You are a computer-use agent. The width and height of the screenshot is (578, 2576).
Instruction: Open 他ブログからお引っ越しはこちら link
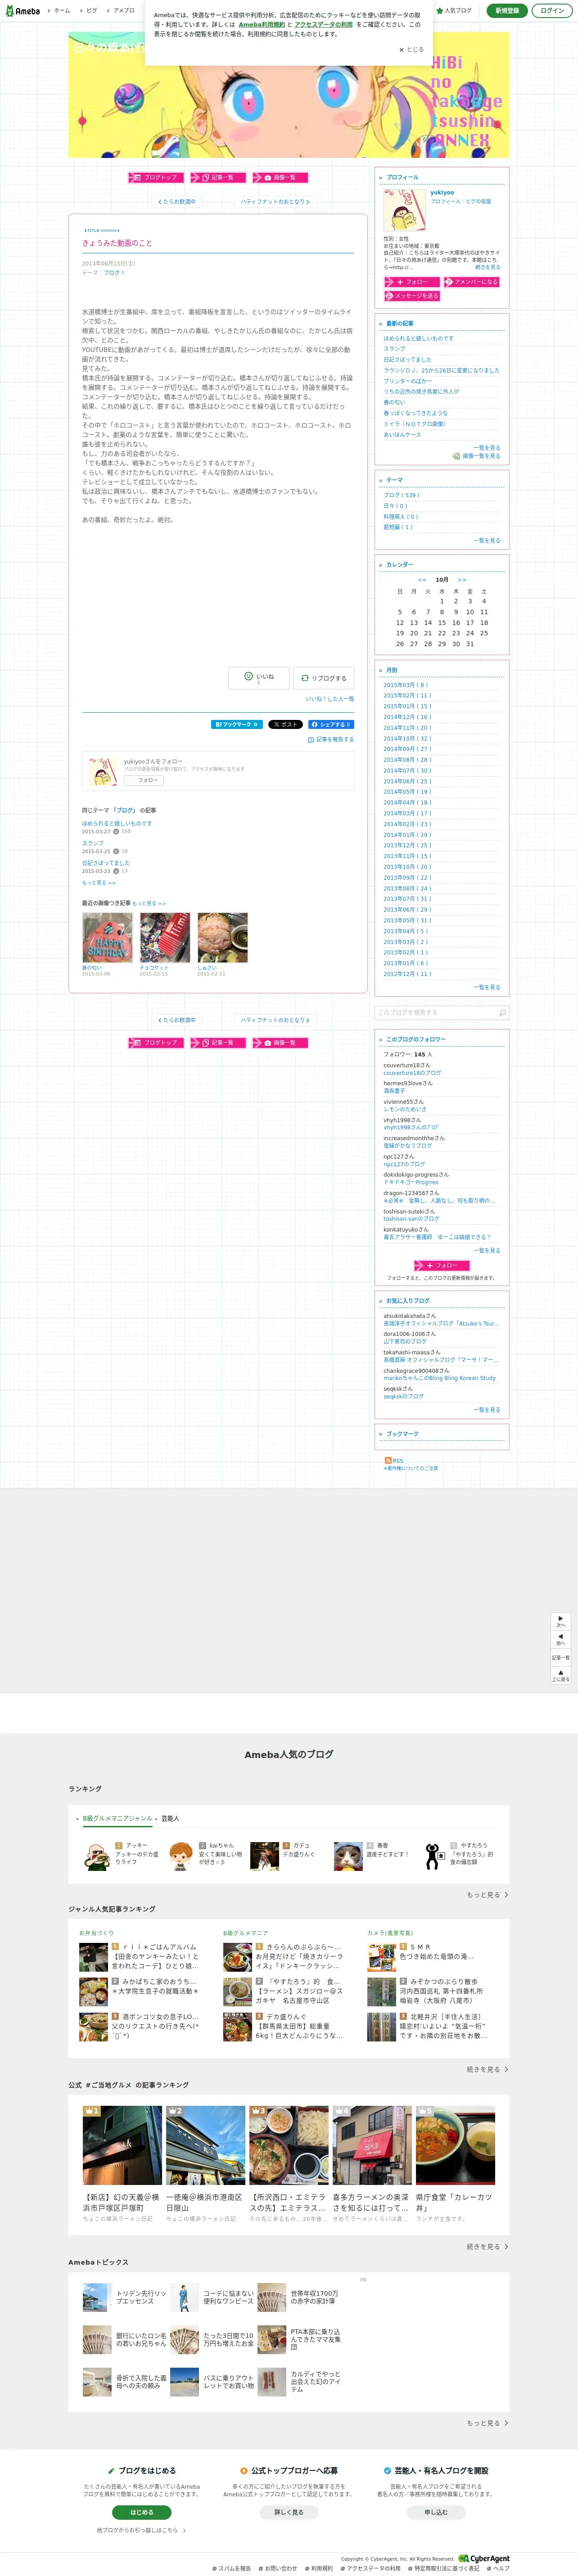[141, 2531]
